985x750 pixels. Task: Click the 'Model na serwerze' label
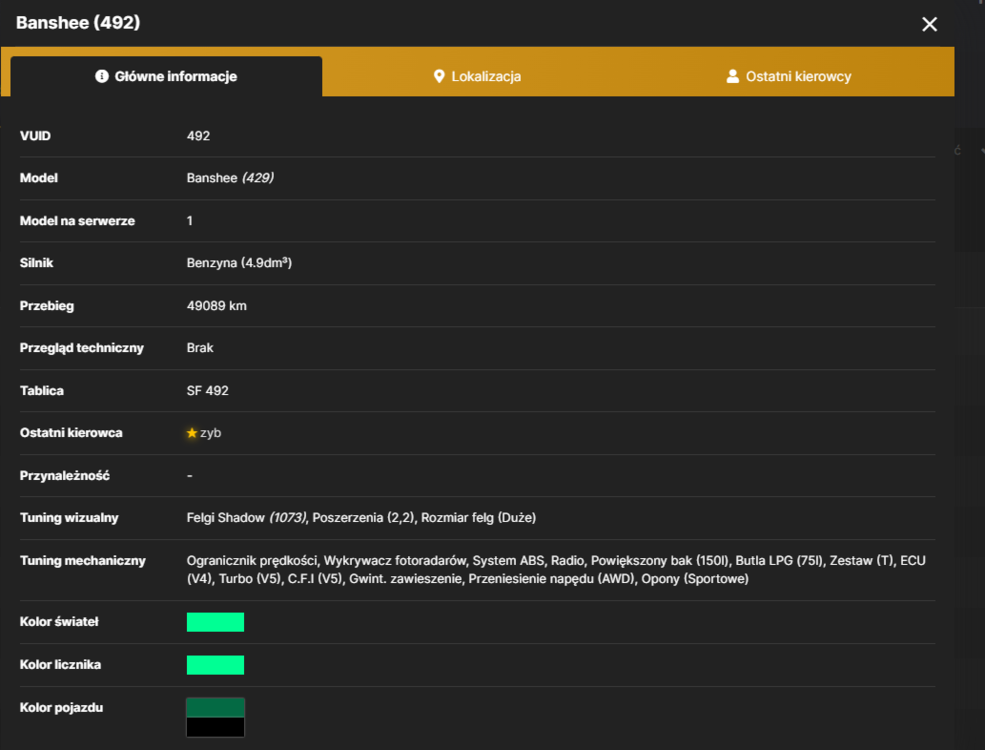point(77,220)
